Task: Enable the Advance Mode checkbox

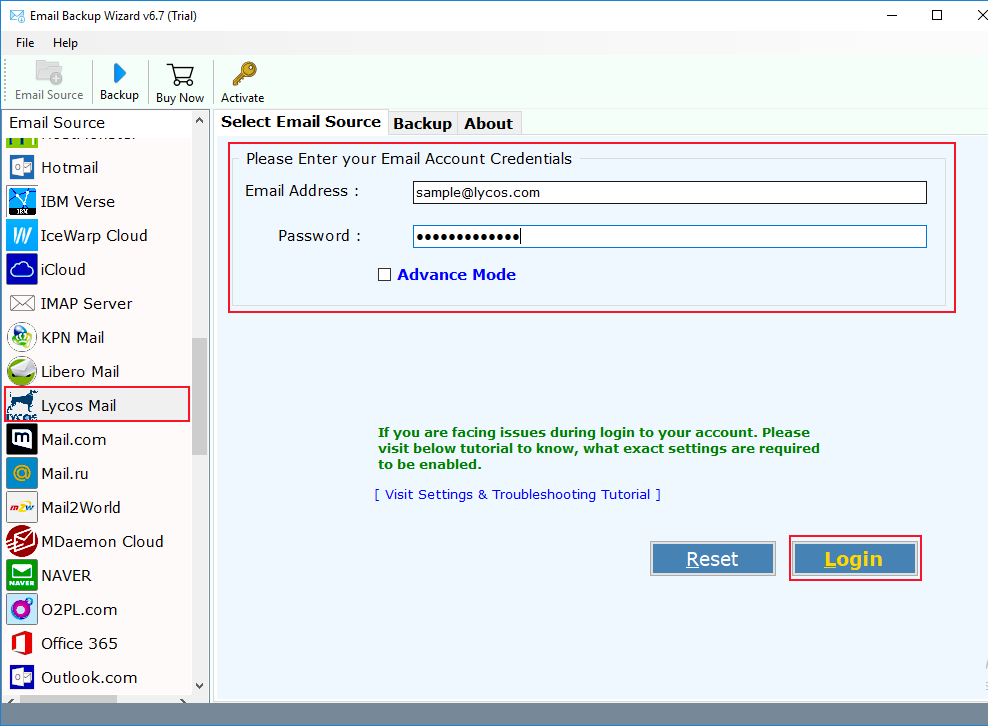Action: click(384, 275)
